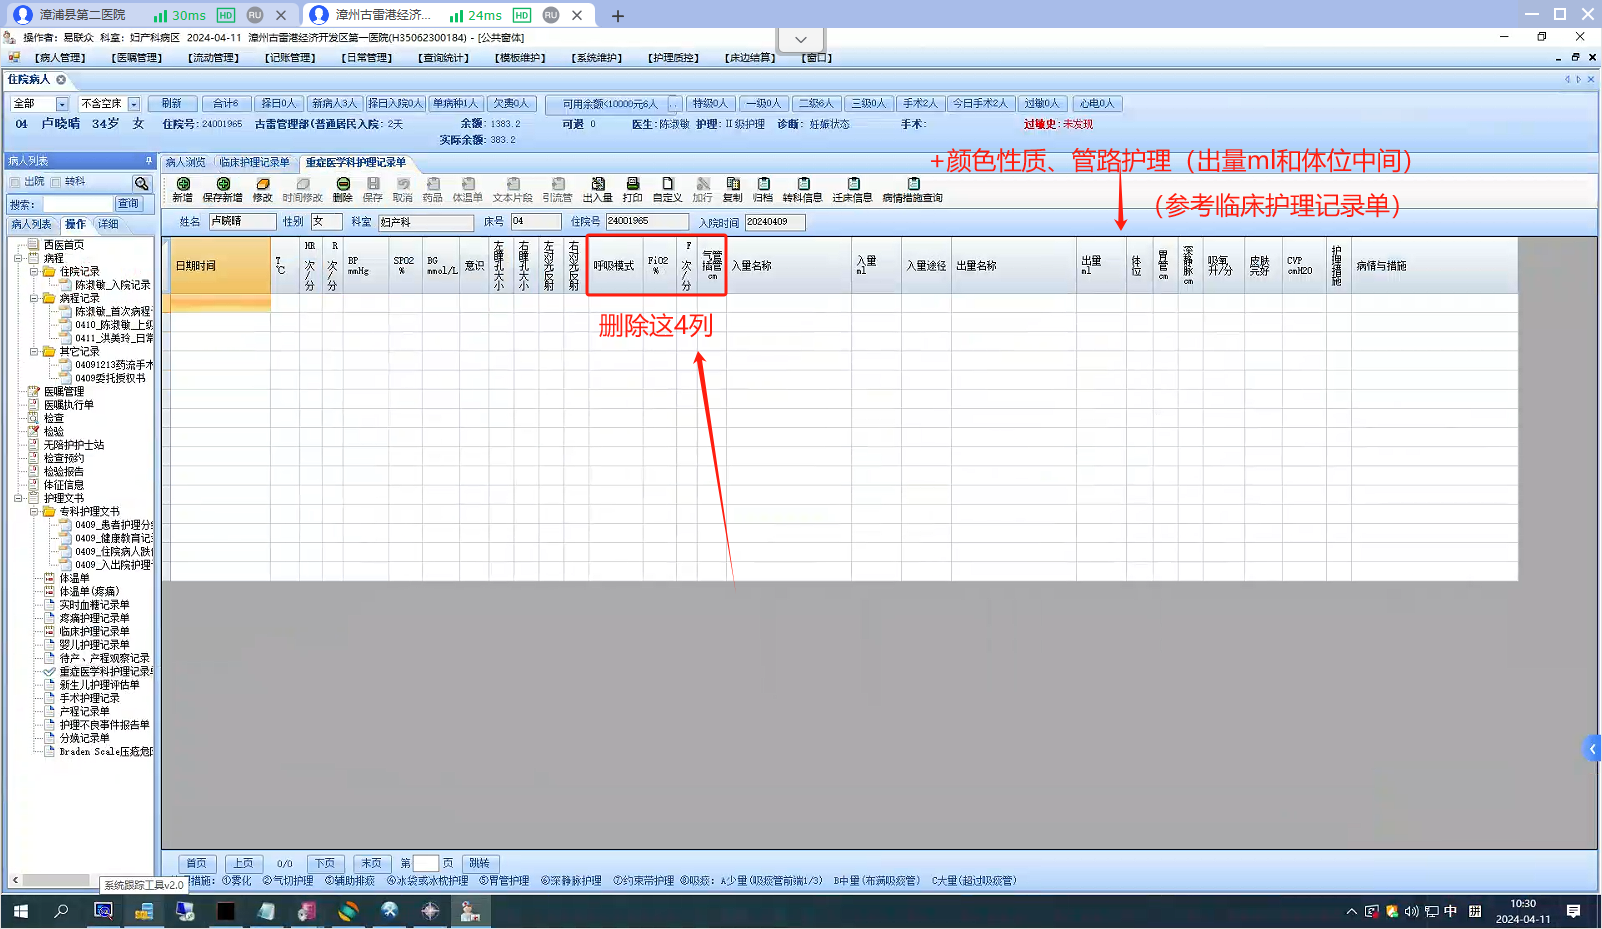Click the 引流管 toolbar icon
Screen dimensions: 1602x929
coord(558,190)
